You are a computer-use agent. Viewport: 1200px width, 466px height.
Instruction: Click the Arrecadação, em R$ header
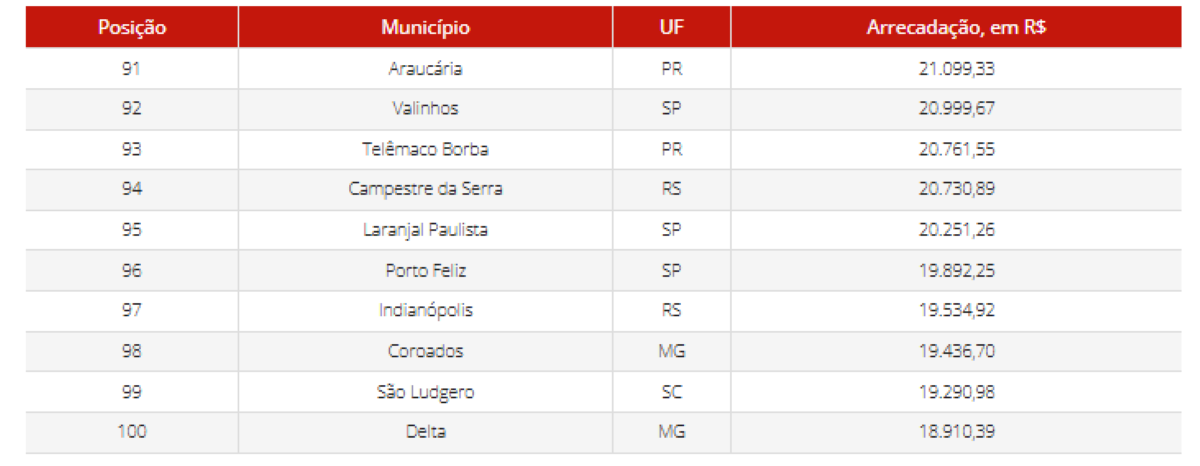[956, 28]
